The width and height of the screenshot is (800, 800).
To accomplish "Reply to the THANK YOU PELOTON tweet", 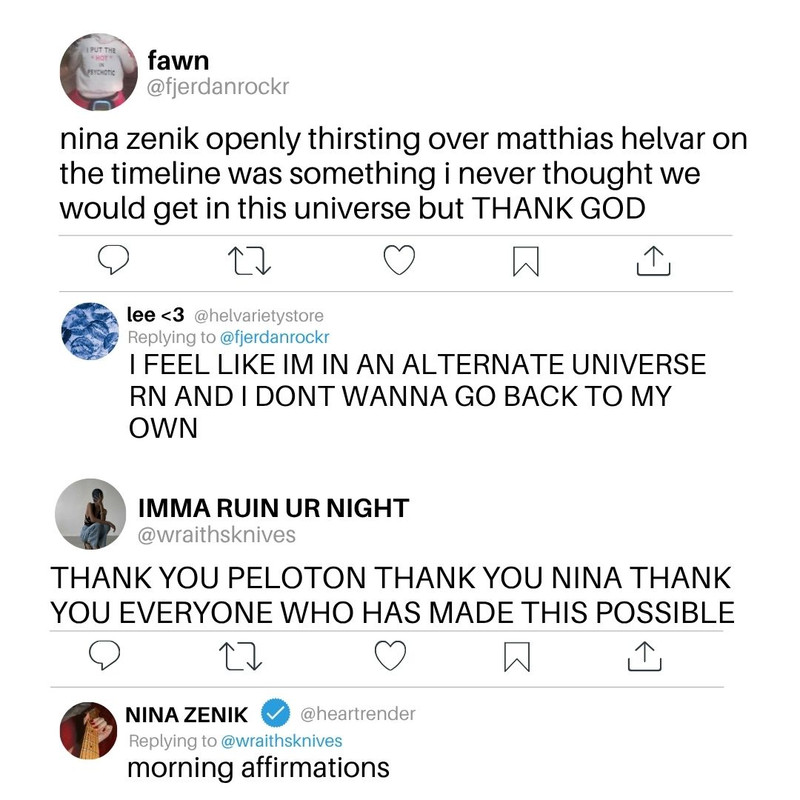I will point(105,655).
